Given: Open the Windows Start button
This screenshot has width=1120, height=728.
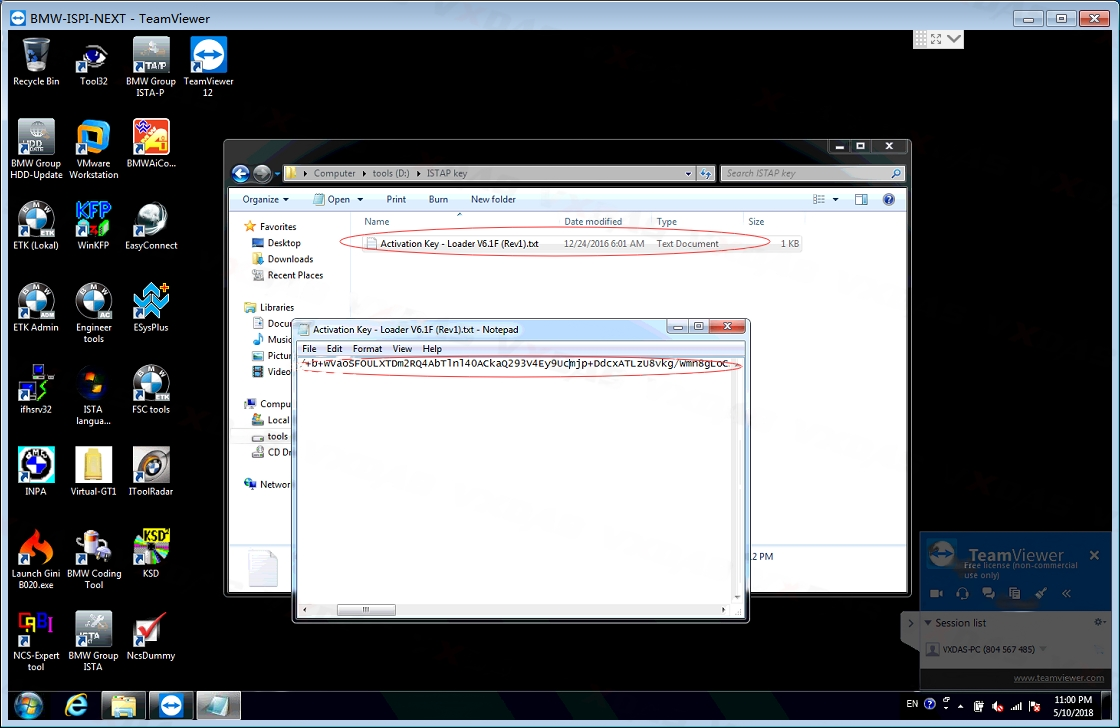Looking at the screenshot, I should (x=29, y=706).
